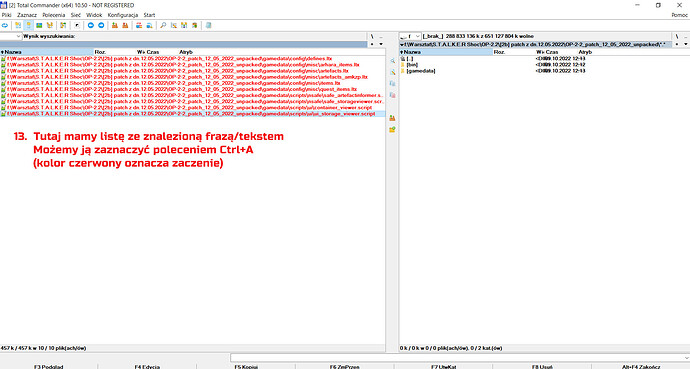Click the F3 Podgląd button
The image size is (690, 369).
point(49,366)
